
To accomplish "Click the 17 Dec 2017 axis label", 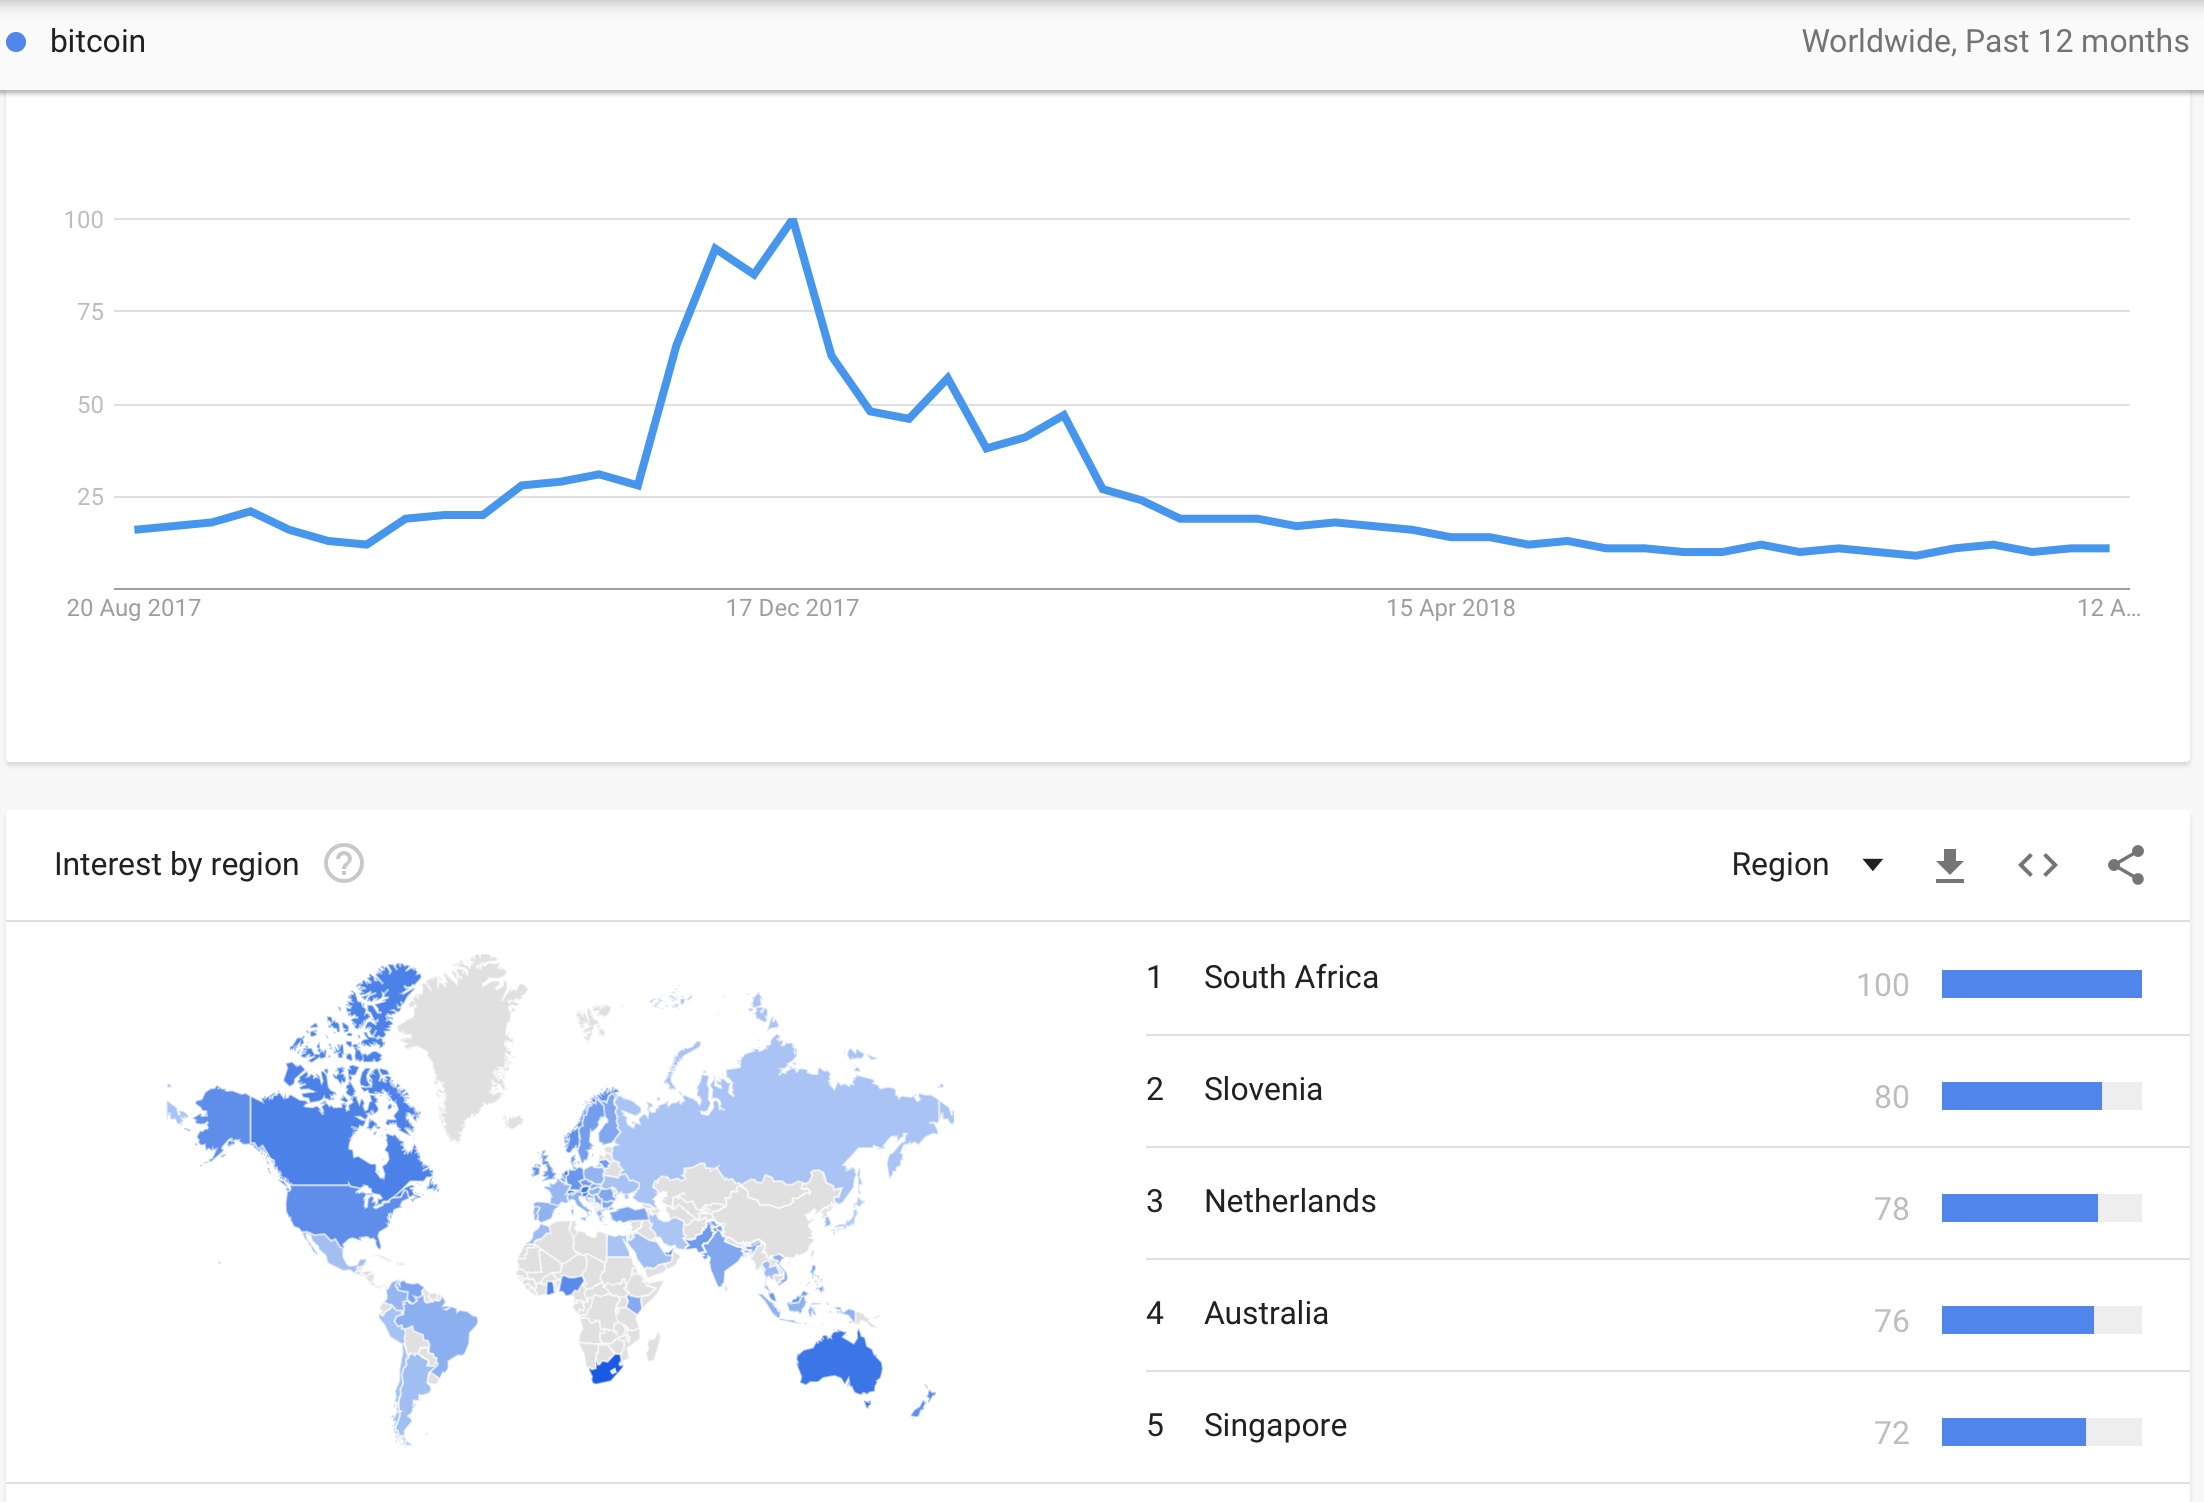I will tap(792, 608).
